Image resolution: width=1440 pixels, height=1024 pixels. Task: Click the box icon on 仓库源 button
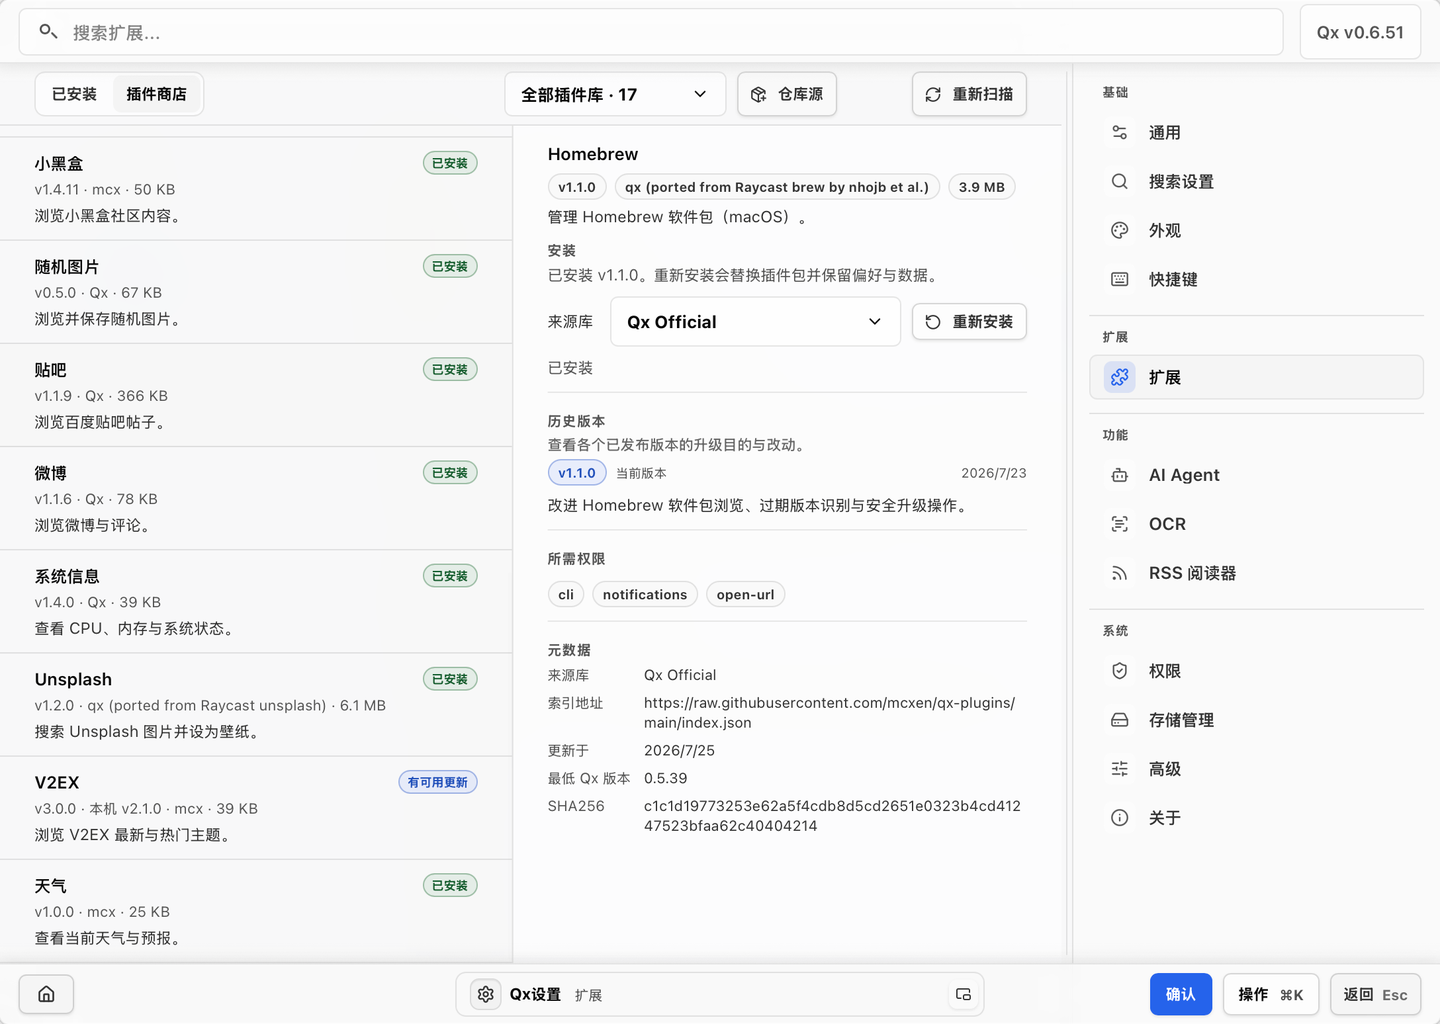point(759,95)
